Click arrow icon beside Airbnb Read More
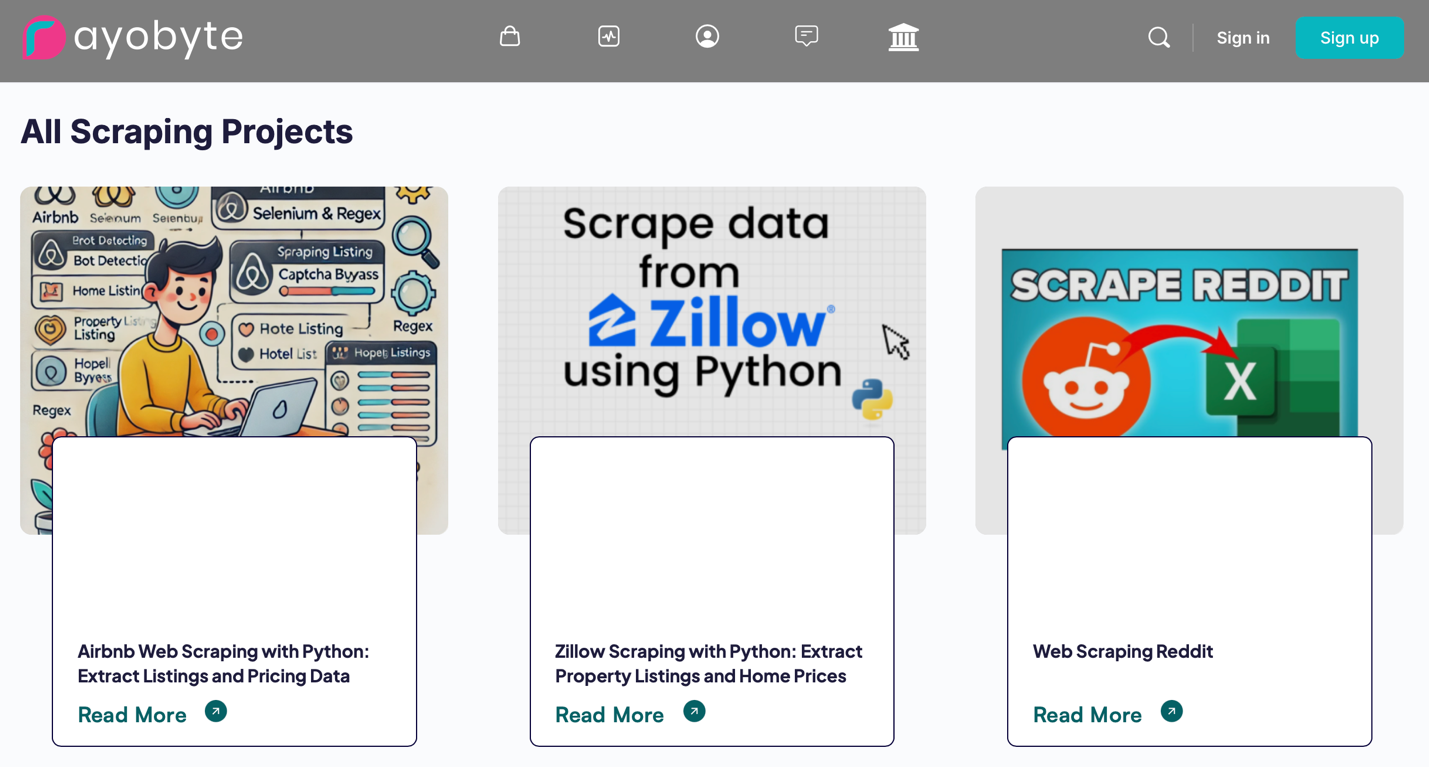This screenshot has height=767, width=1429. pyautogui.click(x=216, y=711)
